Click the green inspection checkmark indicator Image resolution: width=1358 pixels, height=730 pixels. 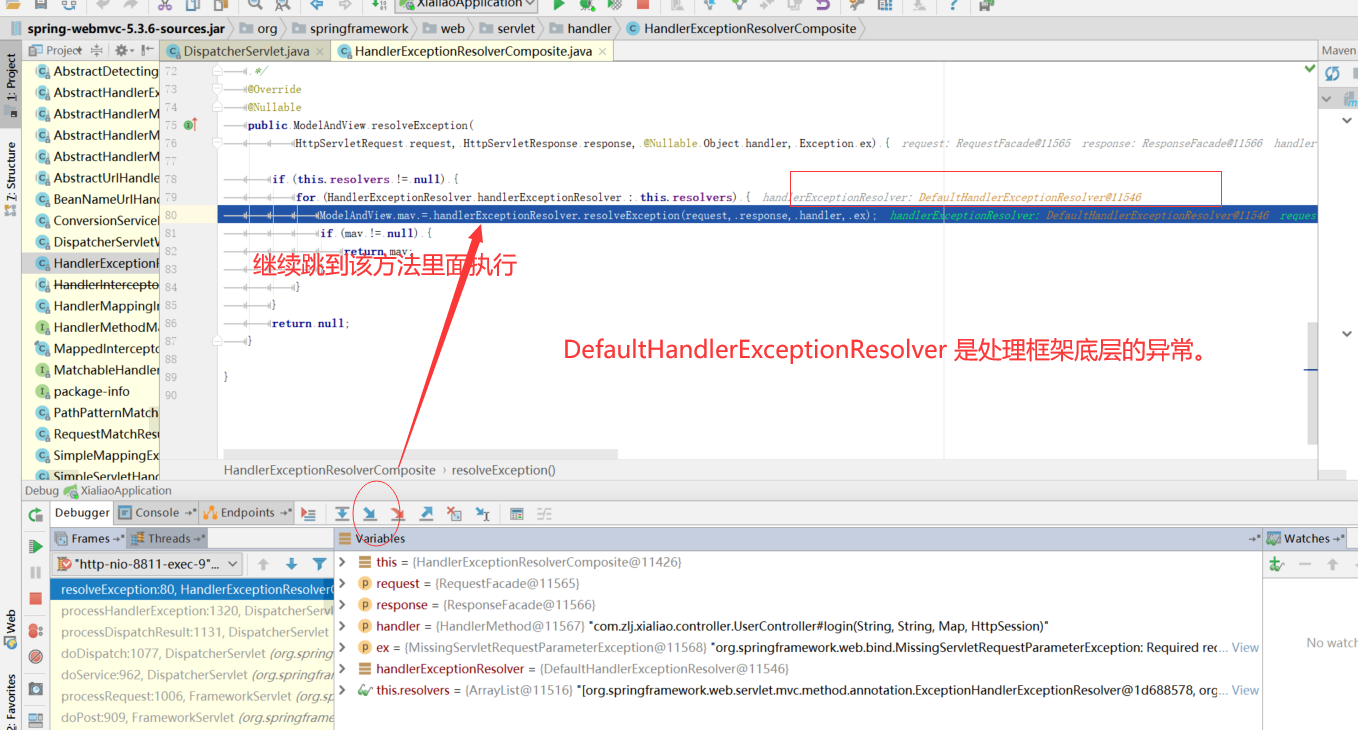click(1310, 69)
